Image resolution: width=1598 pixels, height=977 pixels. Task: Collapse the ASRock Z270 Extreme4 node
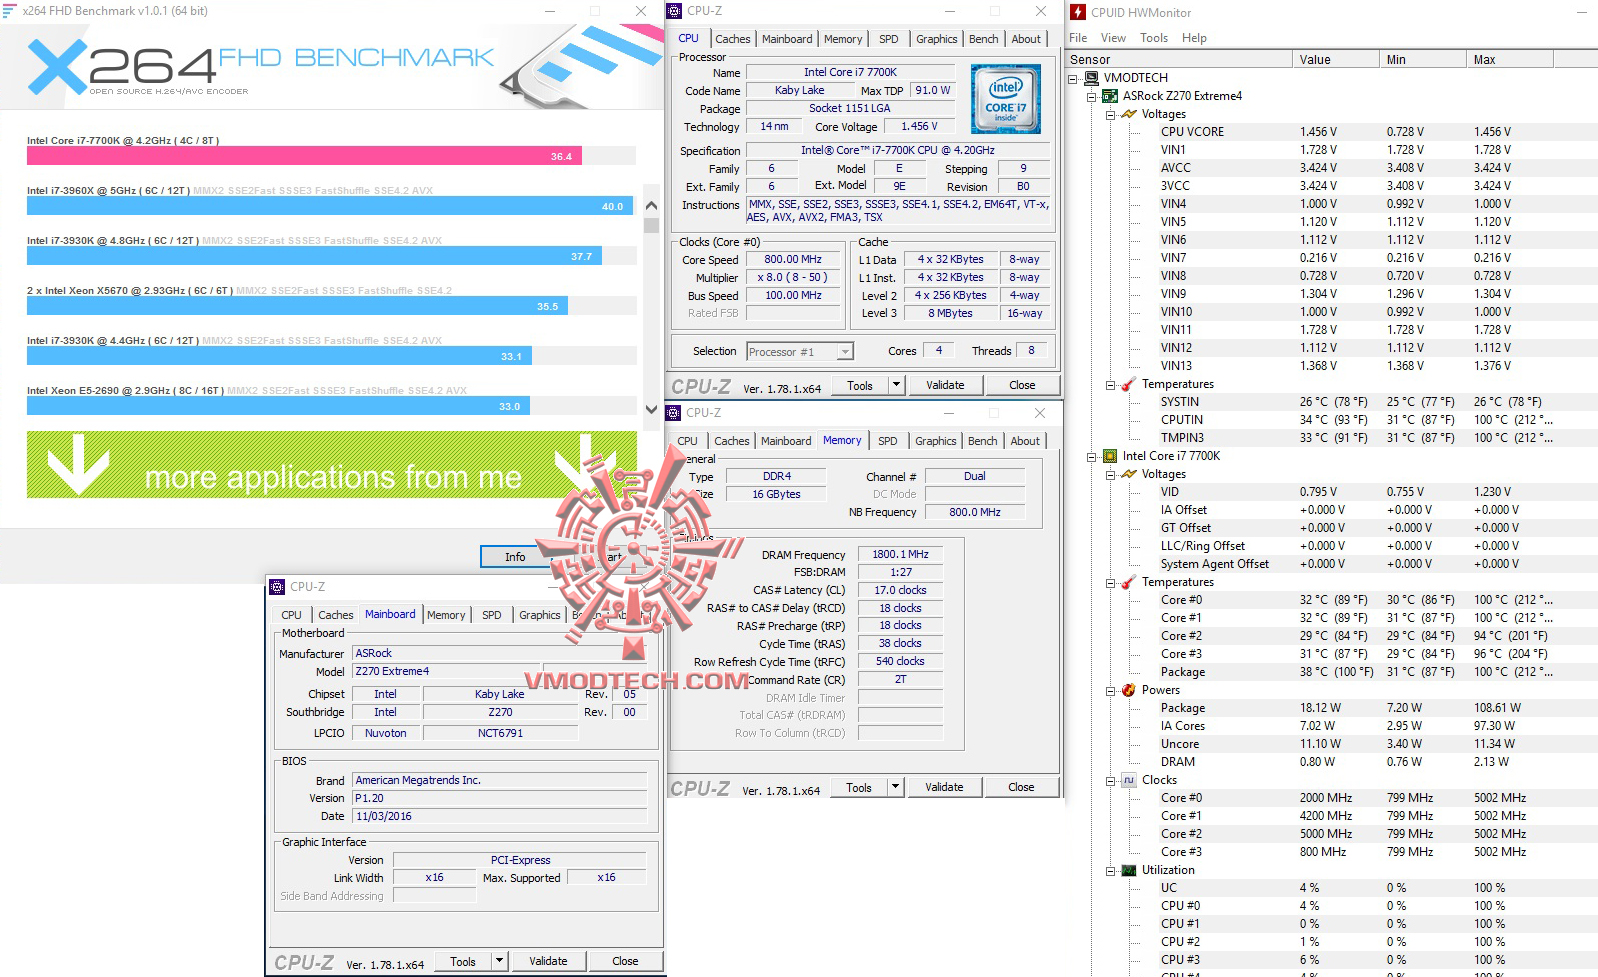click(1092, 96)
